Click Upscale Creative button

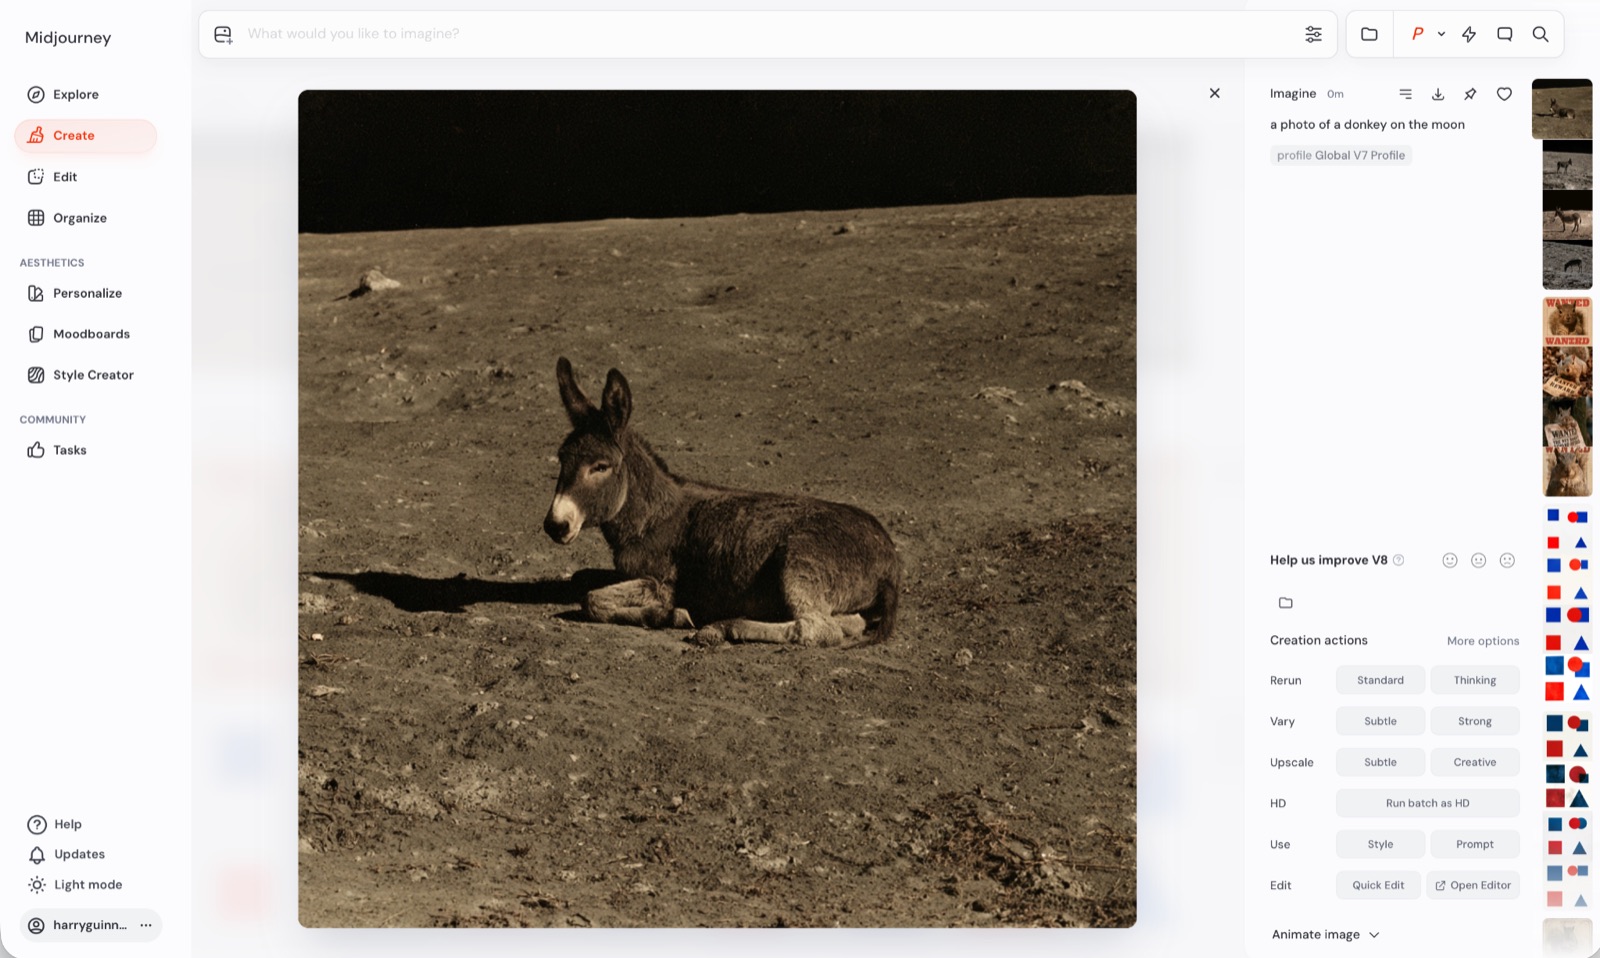point(1475,762)
